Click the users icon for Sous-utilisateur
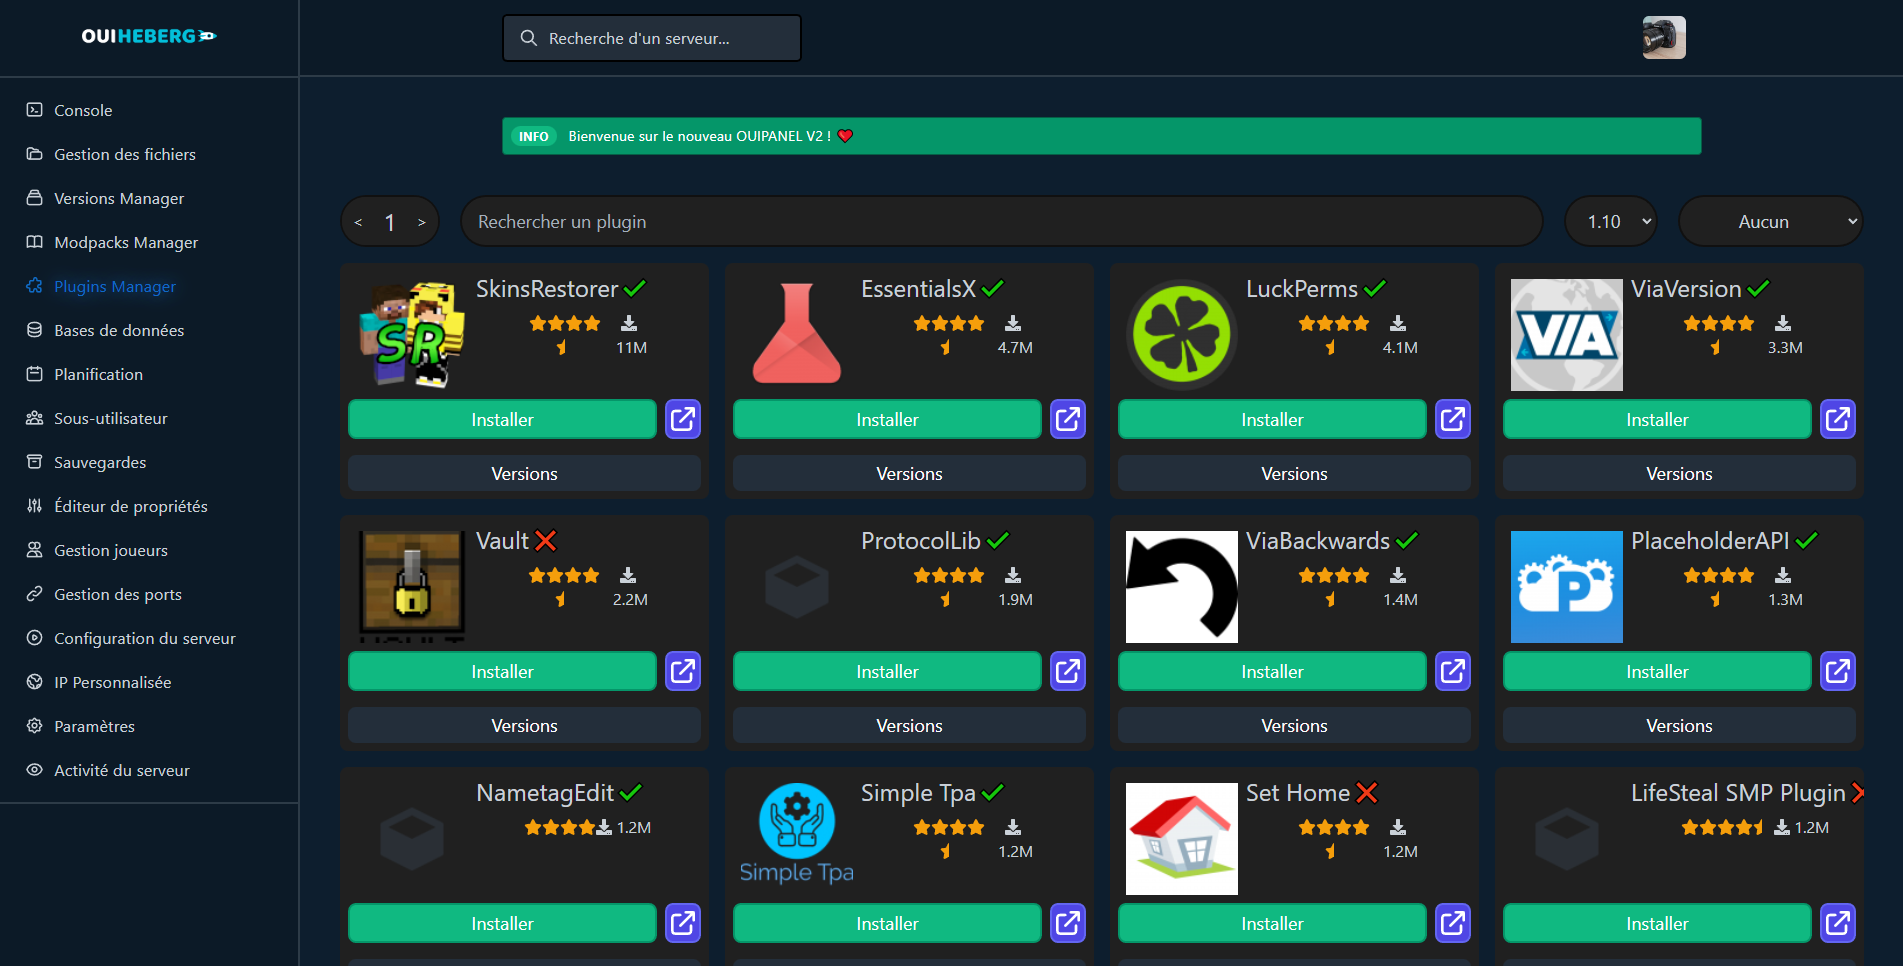Screen dimensions: 1903x966 35,418
